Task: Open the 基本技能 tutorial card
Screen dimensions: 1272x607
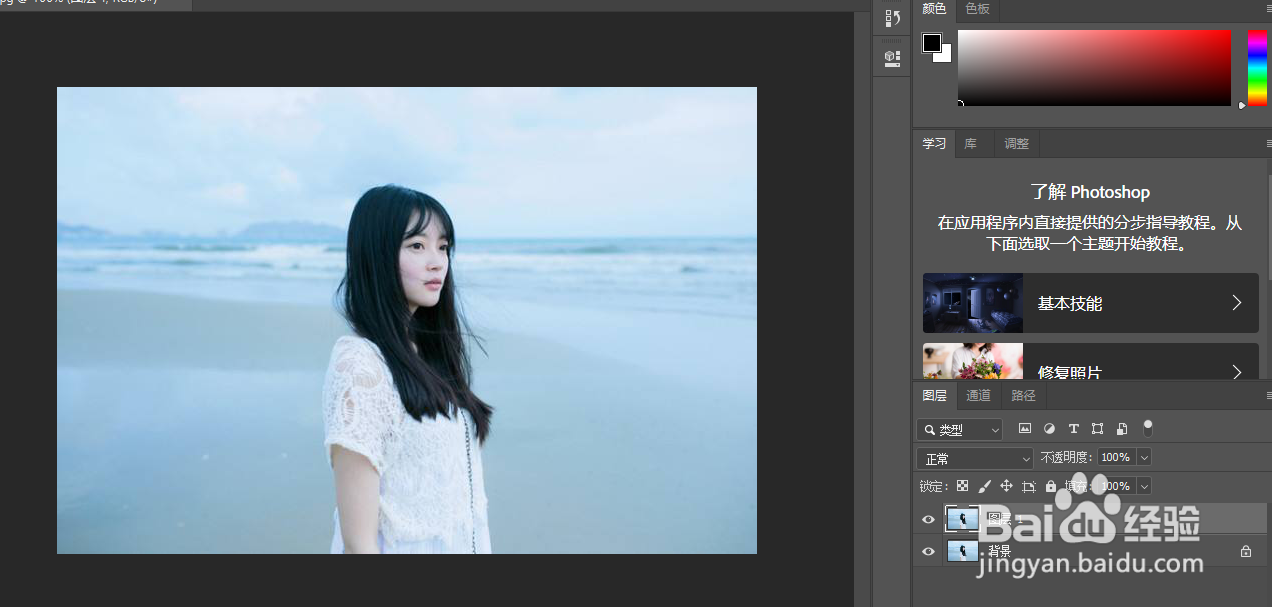Action: click(1091, 303)
